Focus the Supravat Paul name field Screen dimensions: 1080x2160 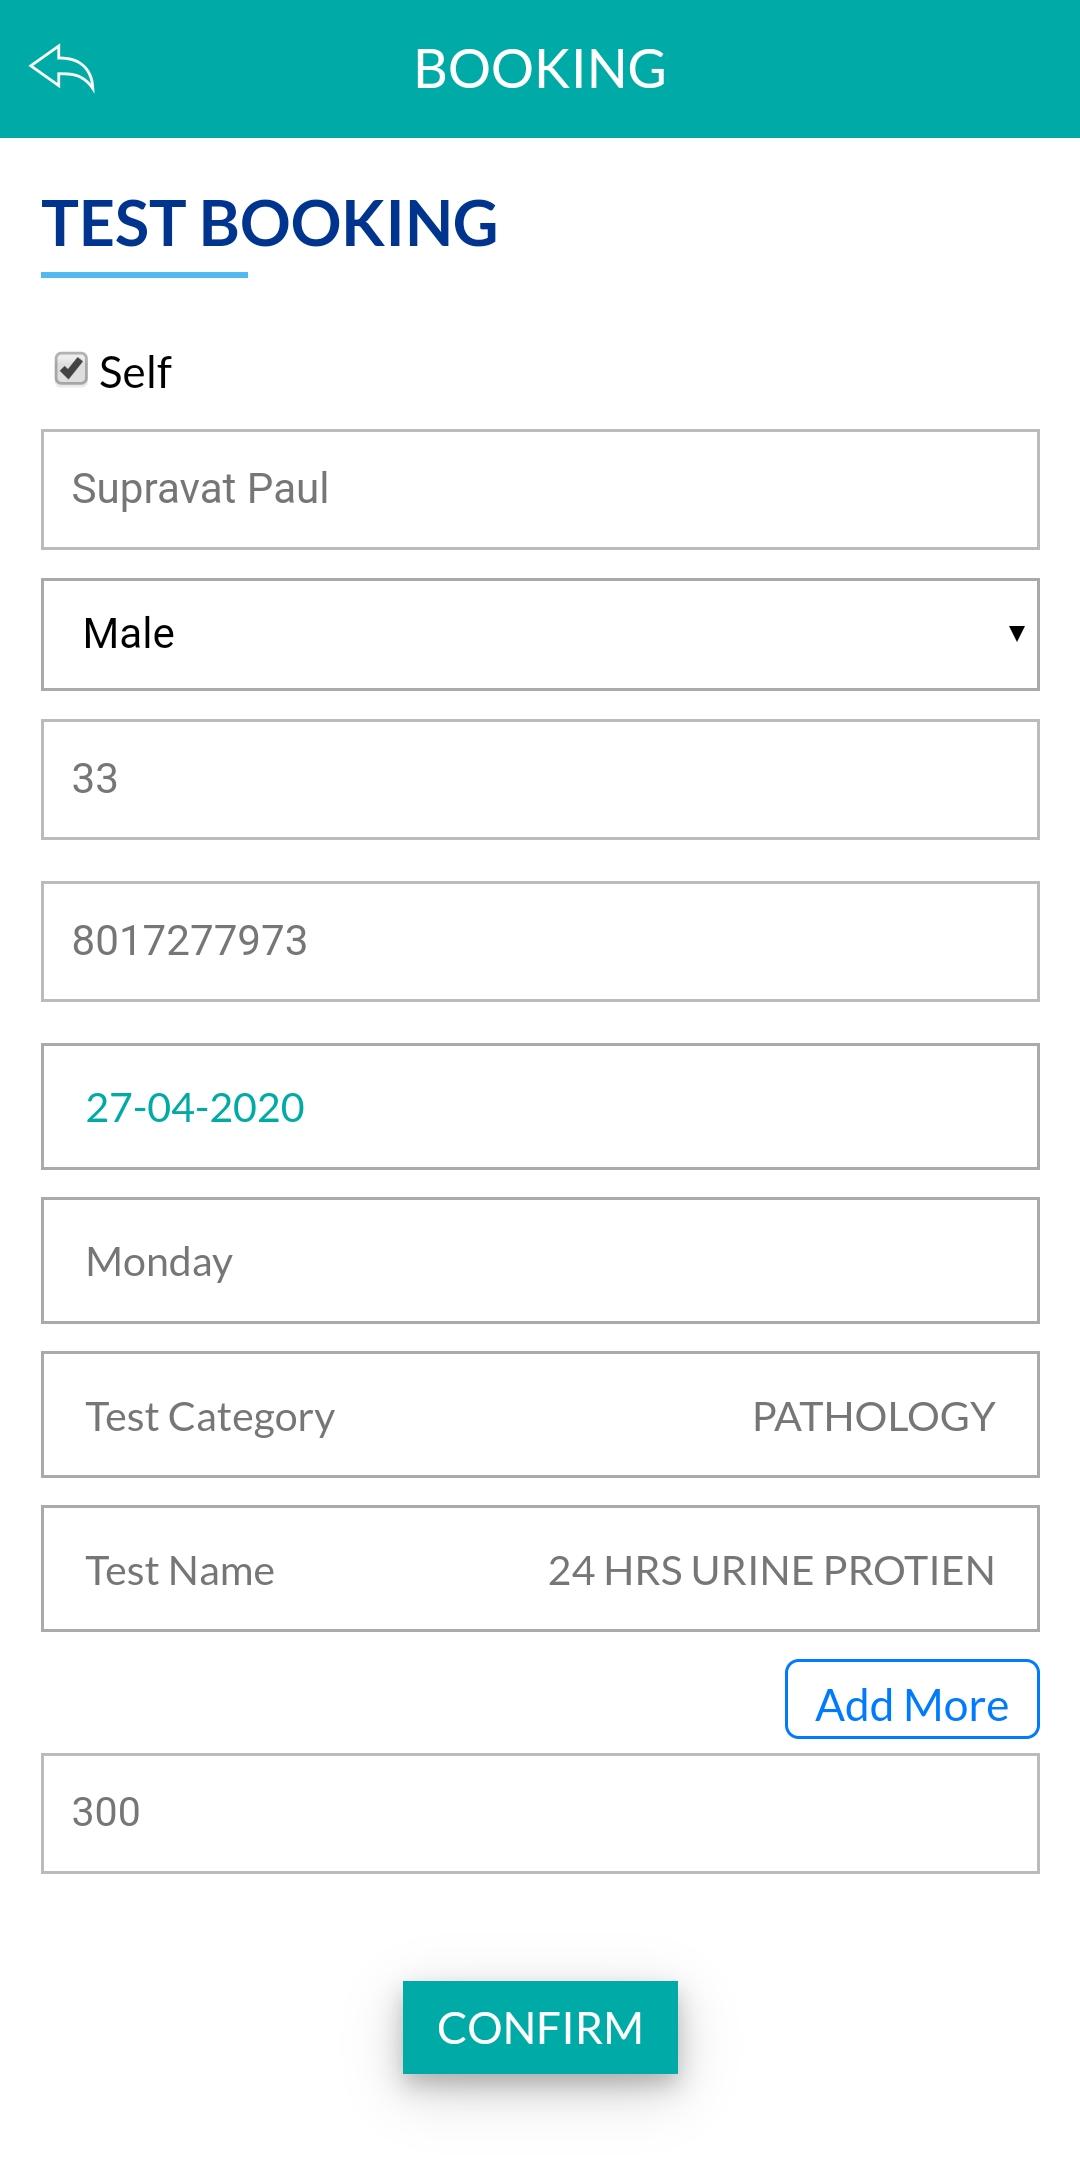[x=540, y=489]
